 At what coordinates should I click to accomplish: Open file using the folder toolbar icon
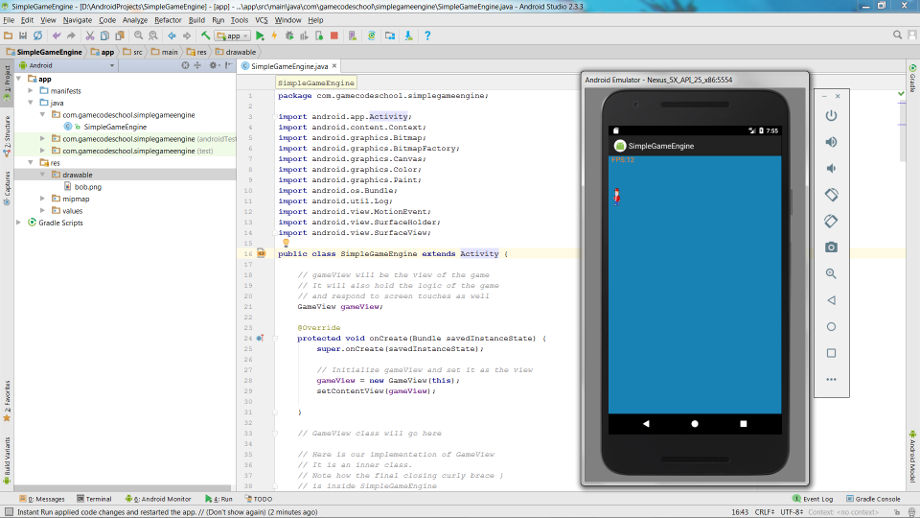(x=8, y=36)
